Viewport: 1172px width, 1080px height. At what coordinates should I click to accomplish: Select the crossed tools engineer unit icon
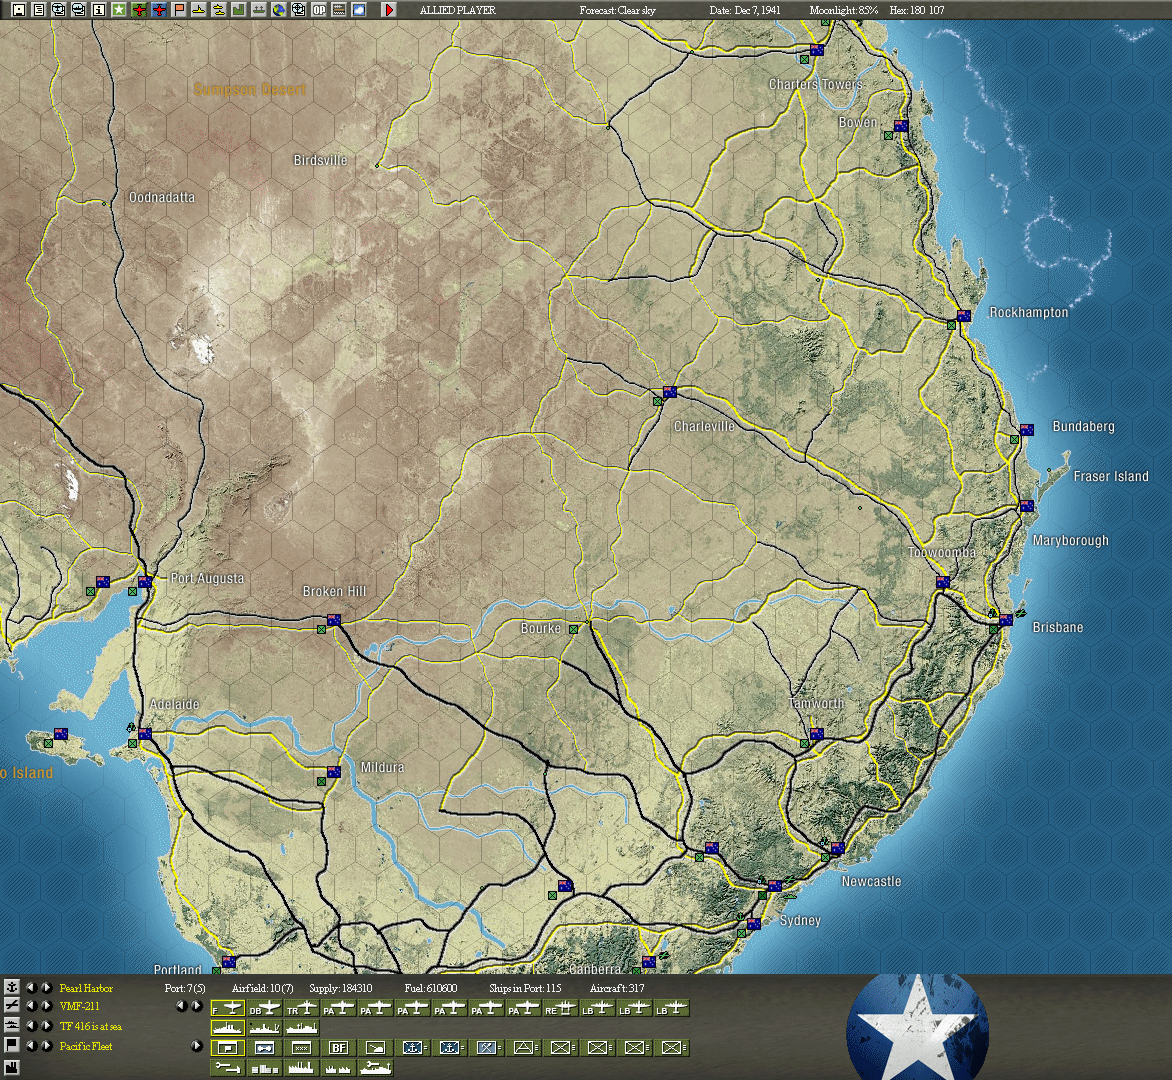pyautogui.click(x=487, y=1048)
